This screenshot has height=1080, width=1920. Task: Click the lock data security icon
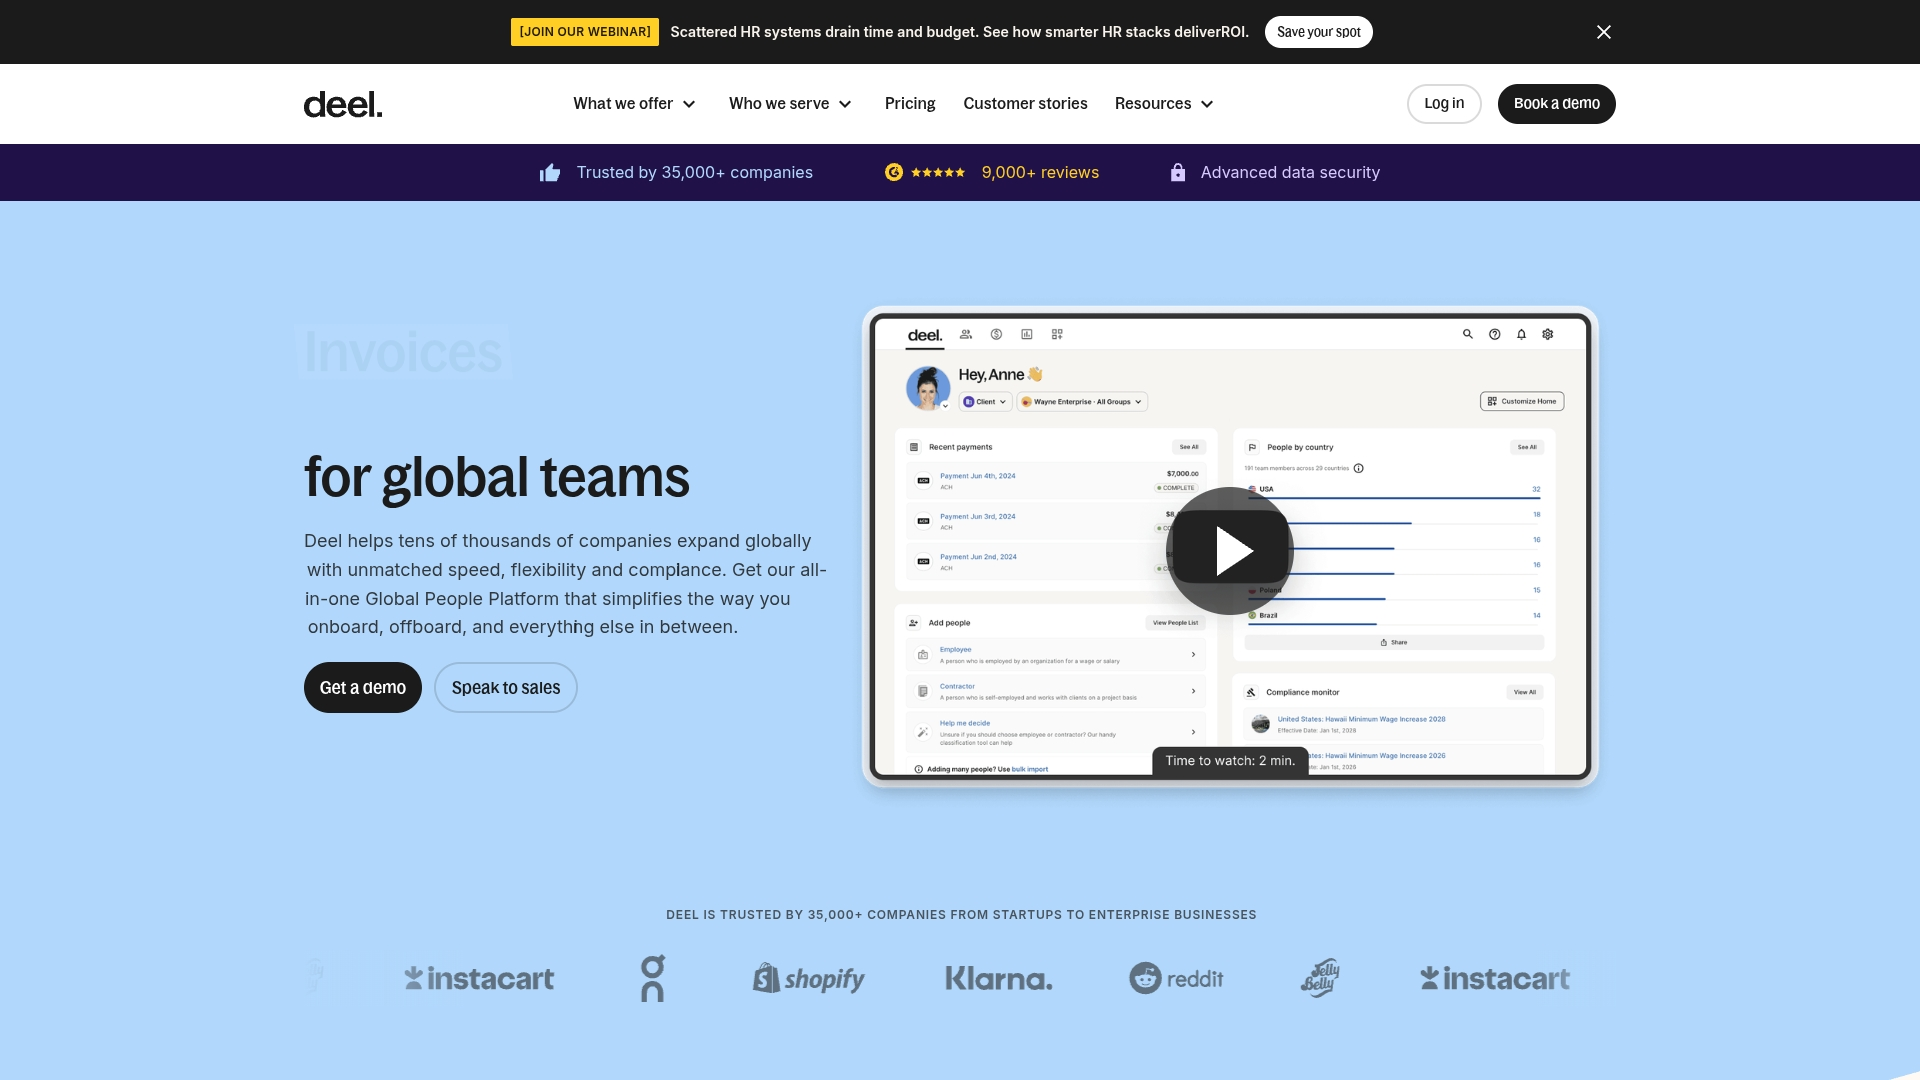click(1178, 172)
